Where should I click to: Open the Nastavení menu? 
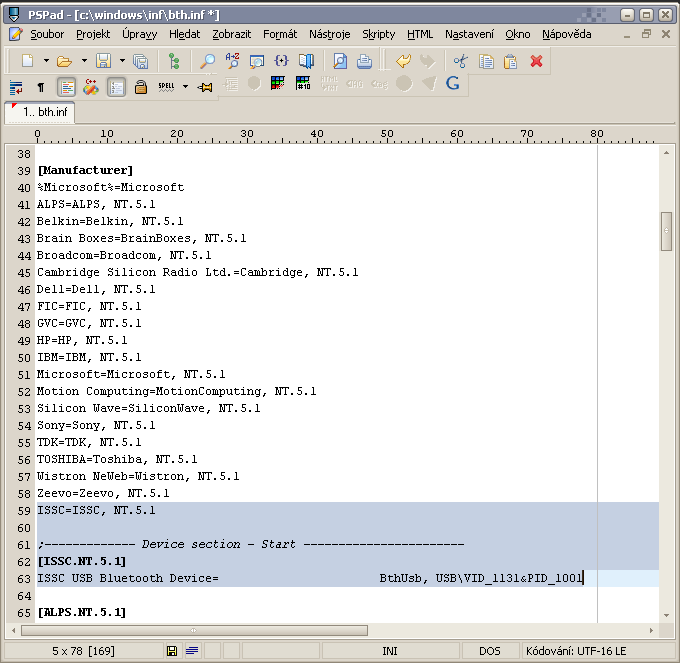tap(469, 34)
